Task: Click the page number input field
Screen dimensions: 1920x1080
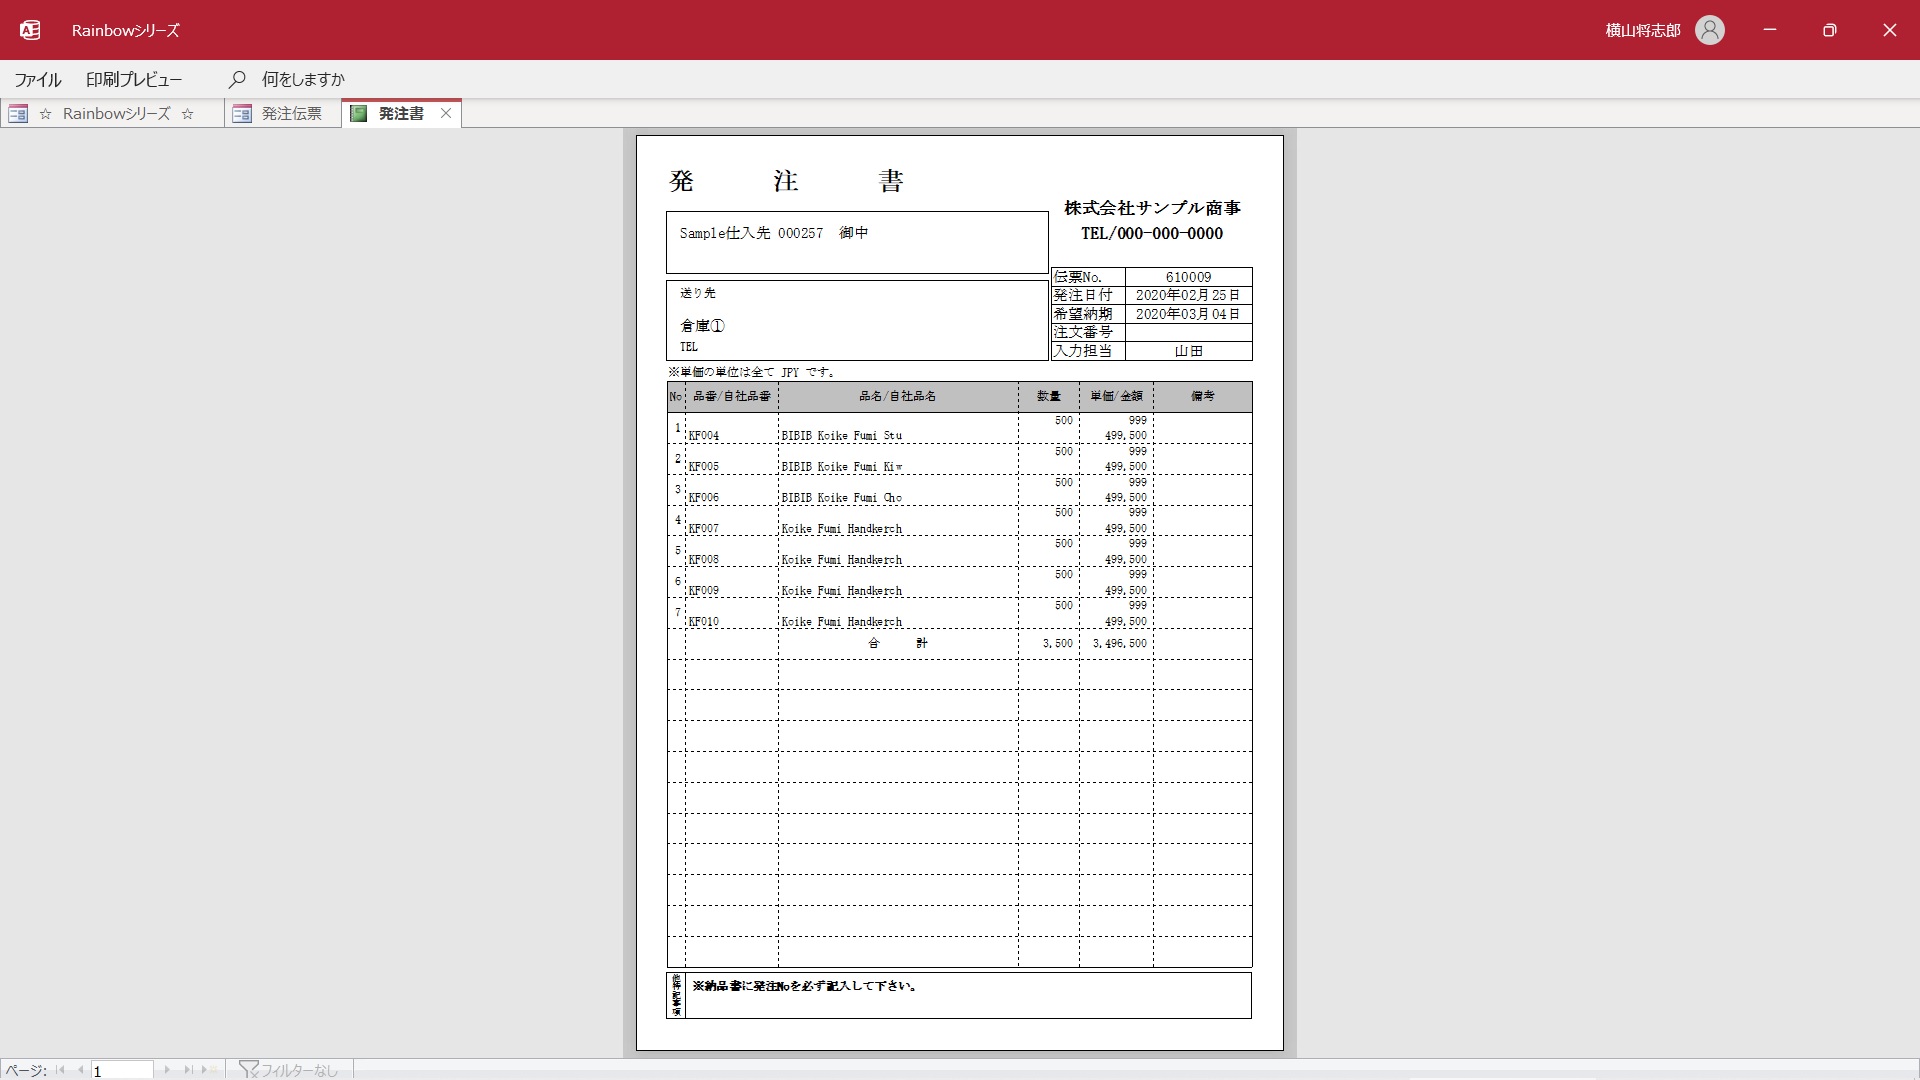Action: tap(122, 1070)
